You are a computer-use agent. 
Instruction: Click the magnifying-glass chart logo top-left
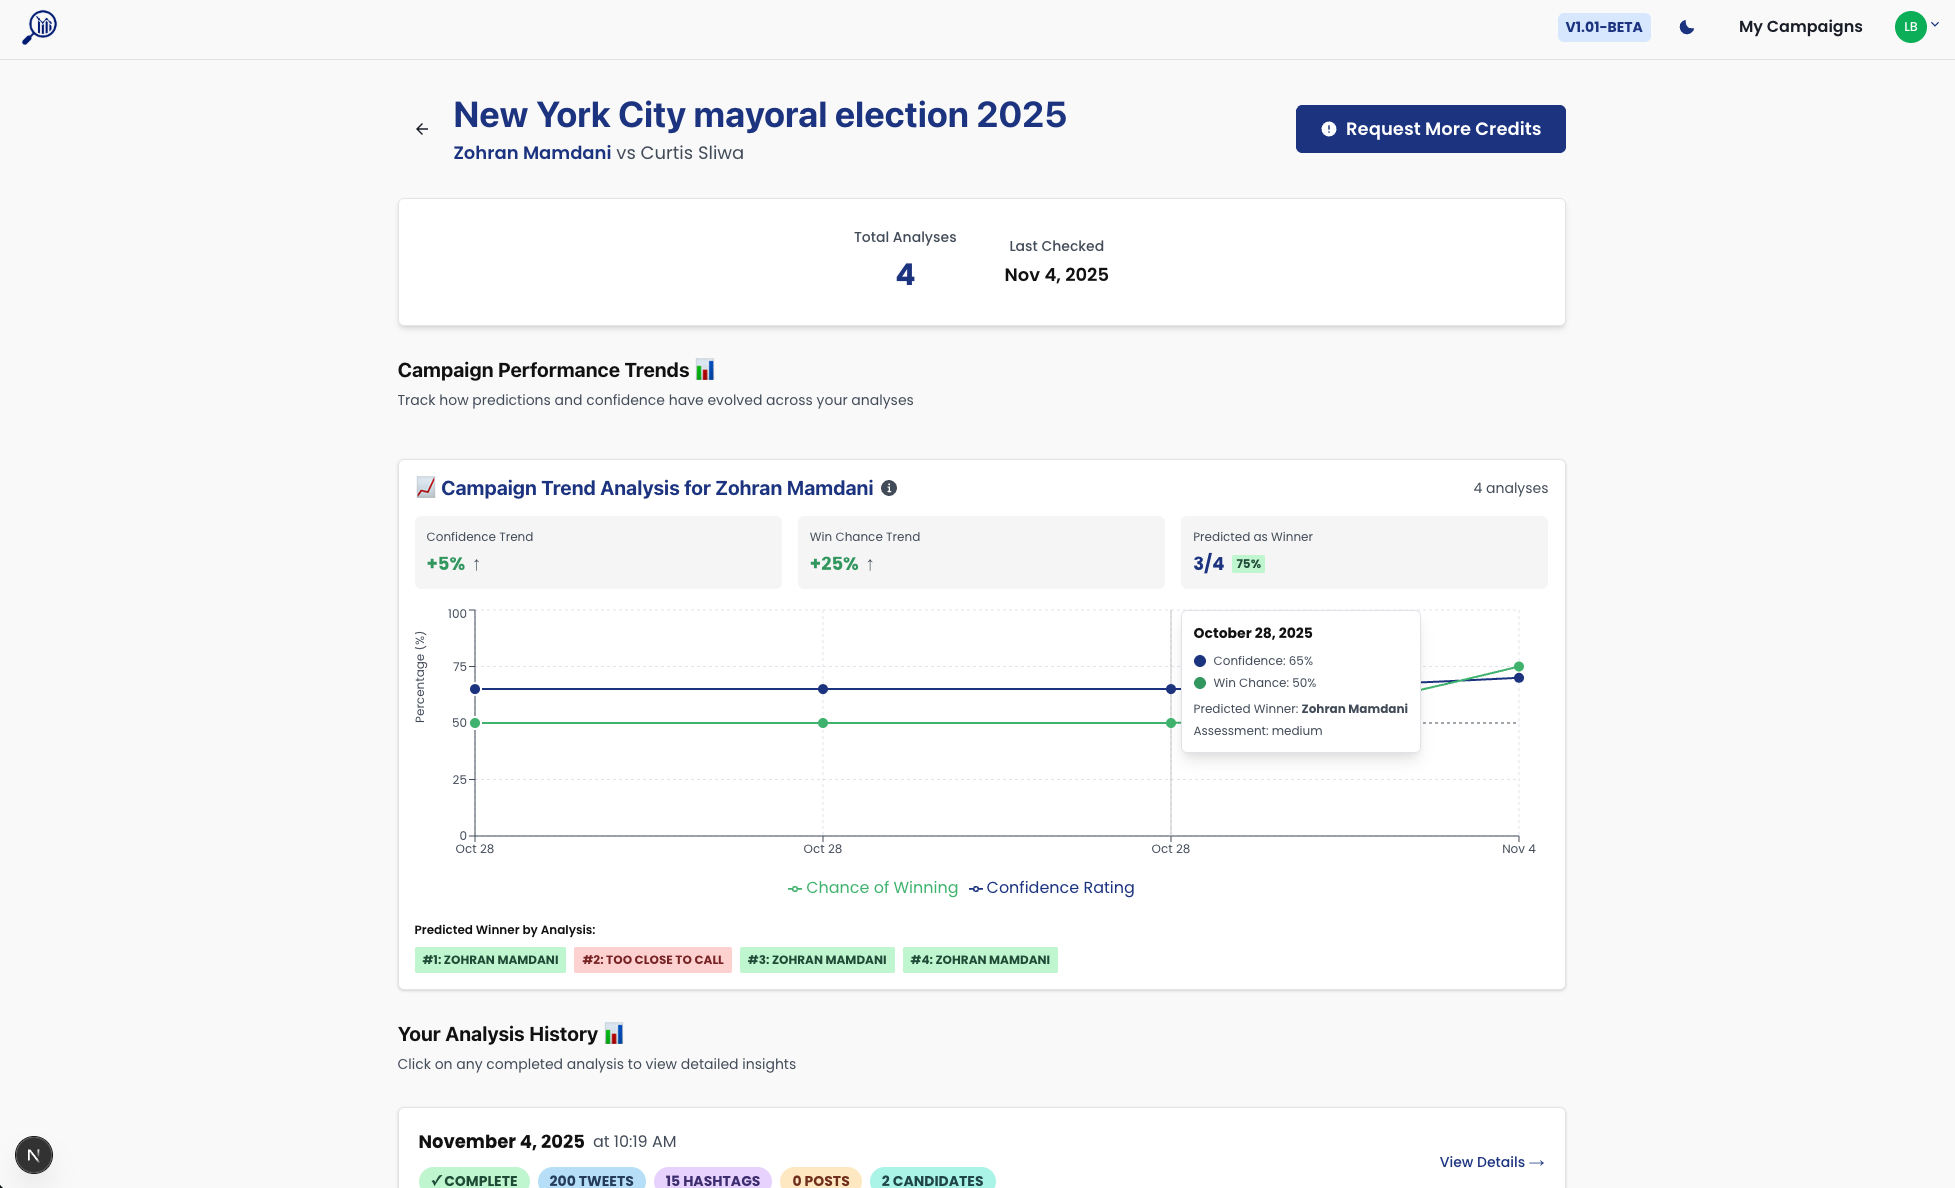tap(40, 27)
